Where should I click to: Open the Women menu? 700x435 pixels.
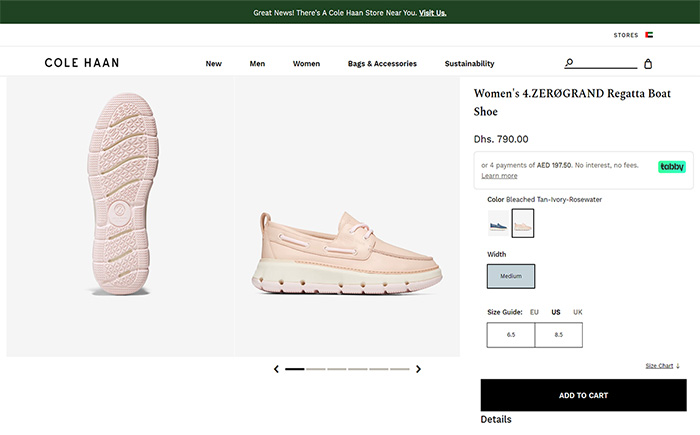tap(306, 63)
